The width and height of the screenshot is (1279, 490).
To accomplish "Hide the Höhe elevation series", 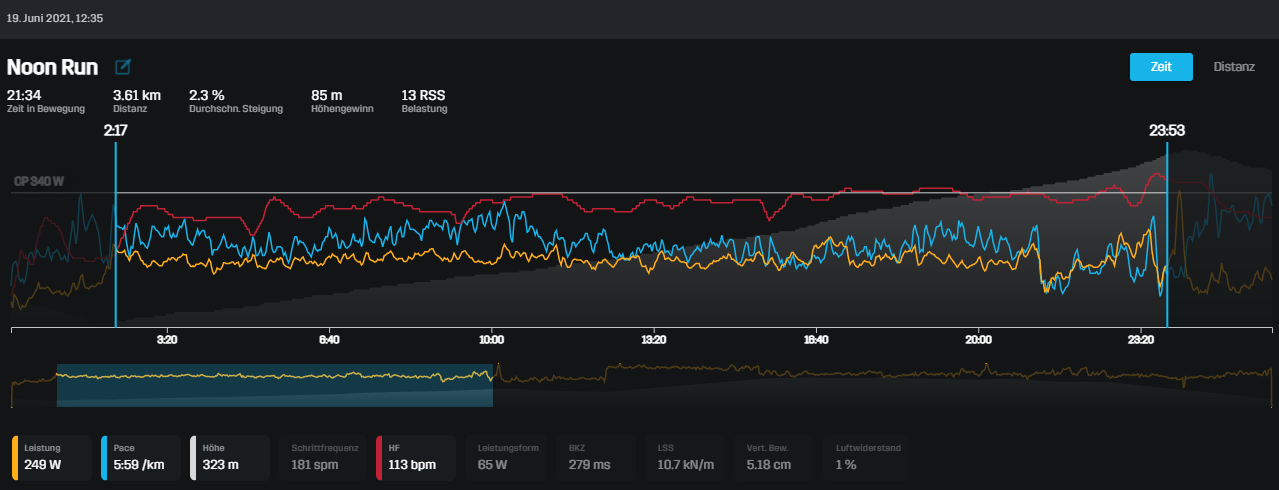I will [x=230, y=456].
